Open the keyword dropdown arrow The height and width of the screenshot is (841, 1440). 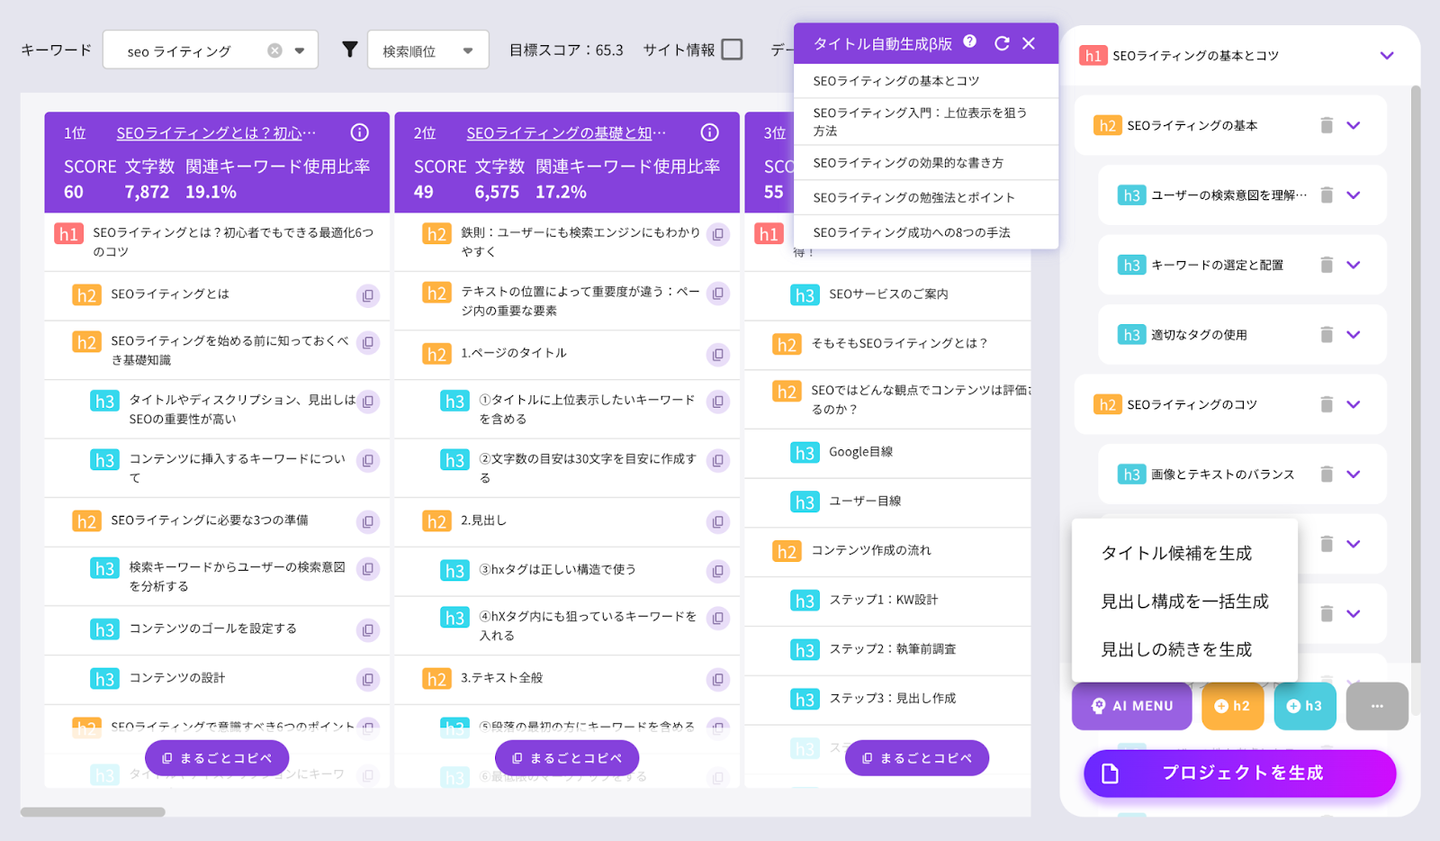[299, 50]
